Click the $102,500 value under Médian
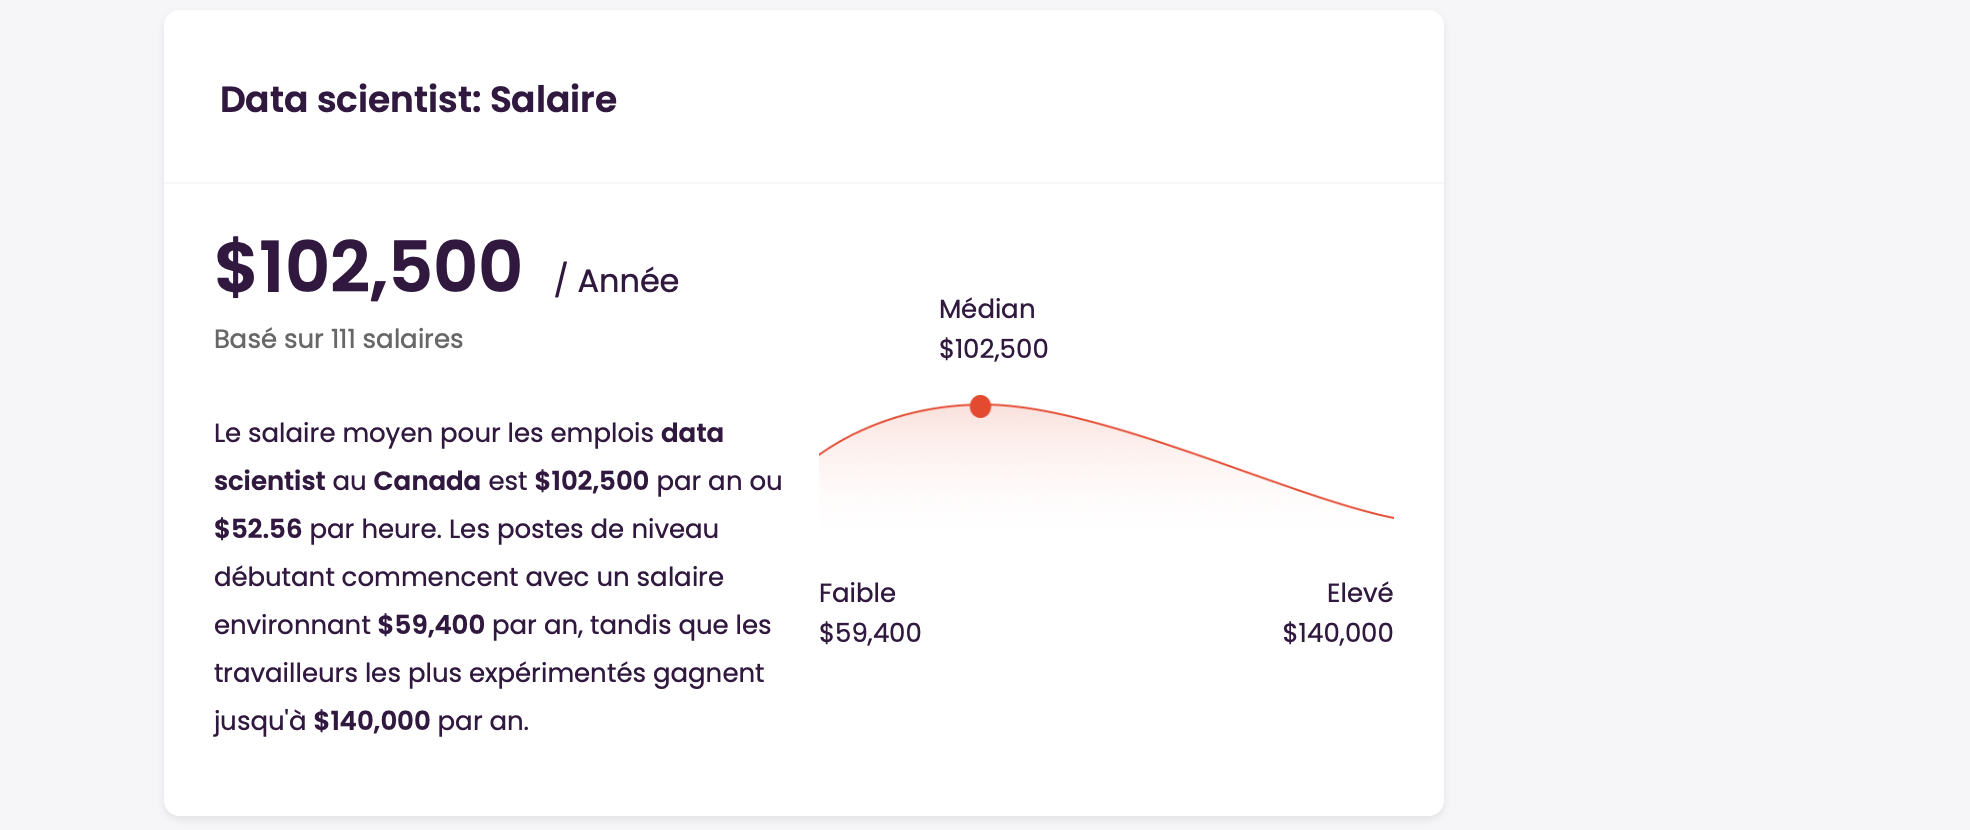The height and width of the screenshot is (830, 1970). click(993, 349)
